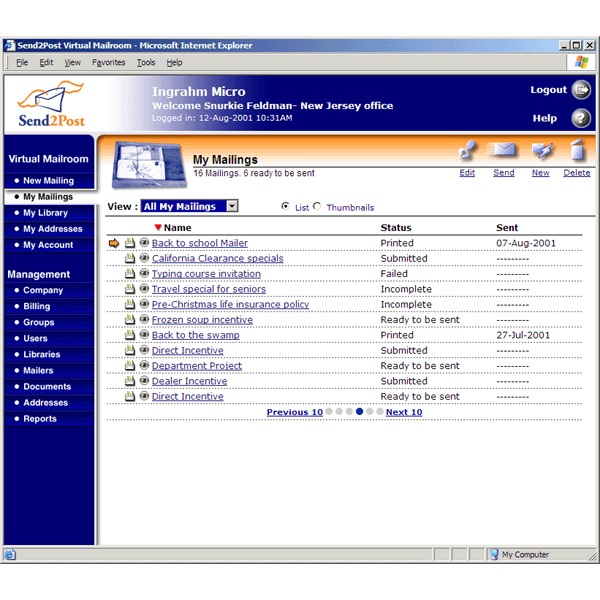Open the Billing management page
Viewport: 600px width, 600px height.
click(x=37, y=306)
